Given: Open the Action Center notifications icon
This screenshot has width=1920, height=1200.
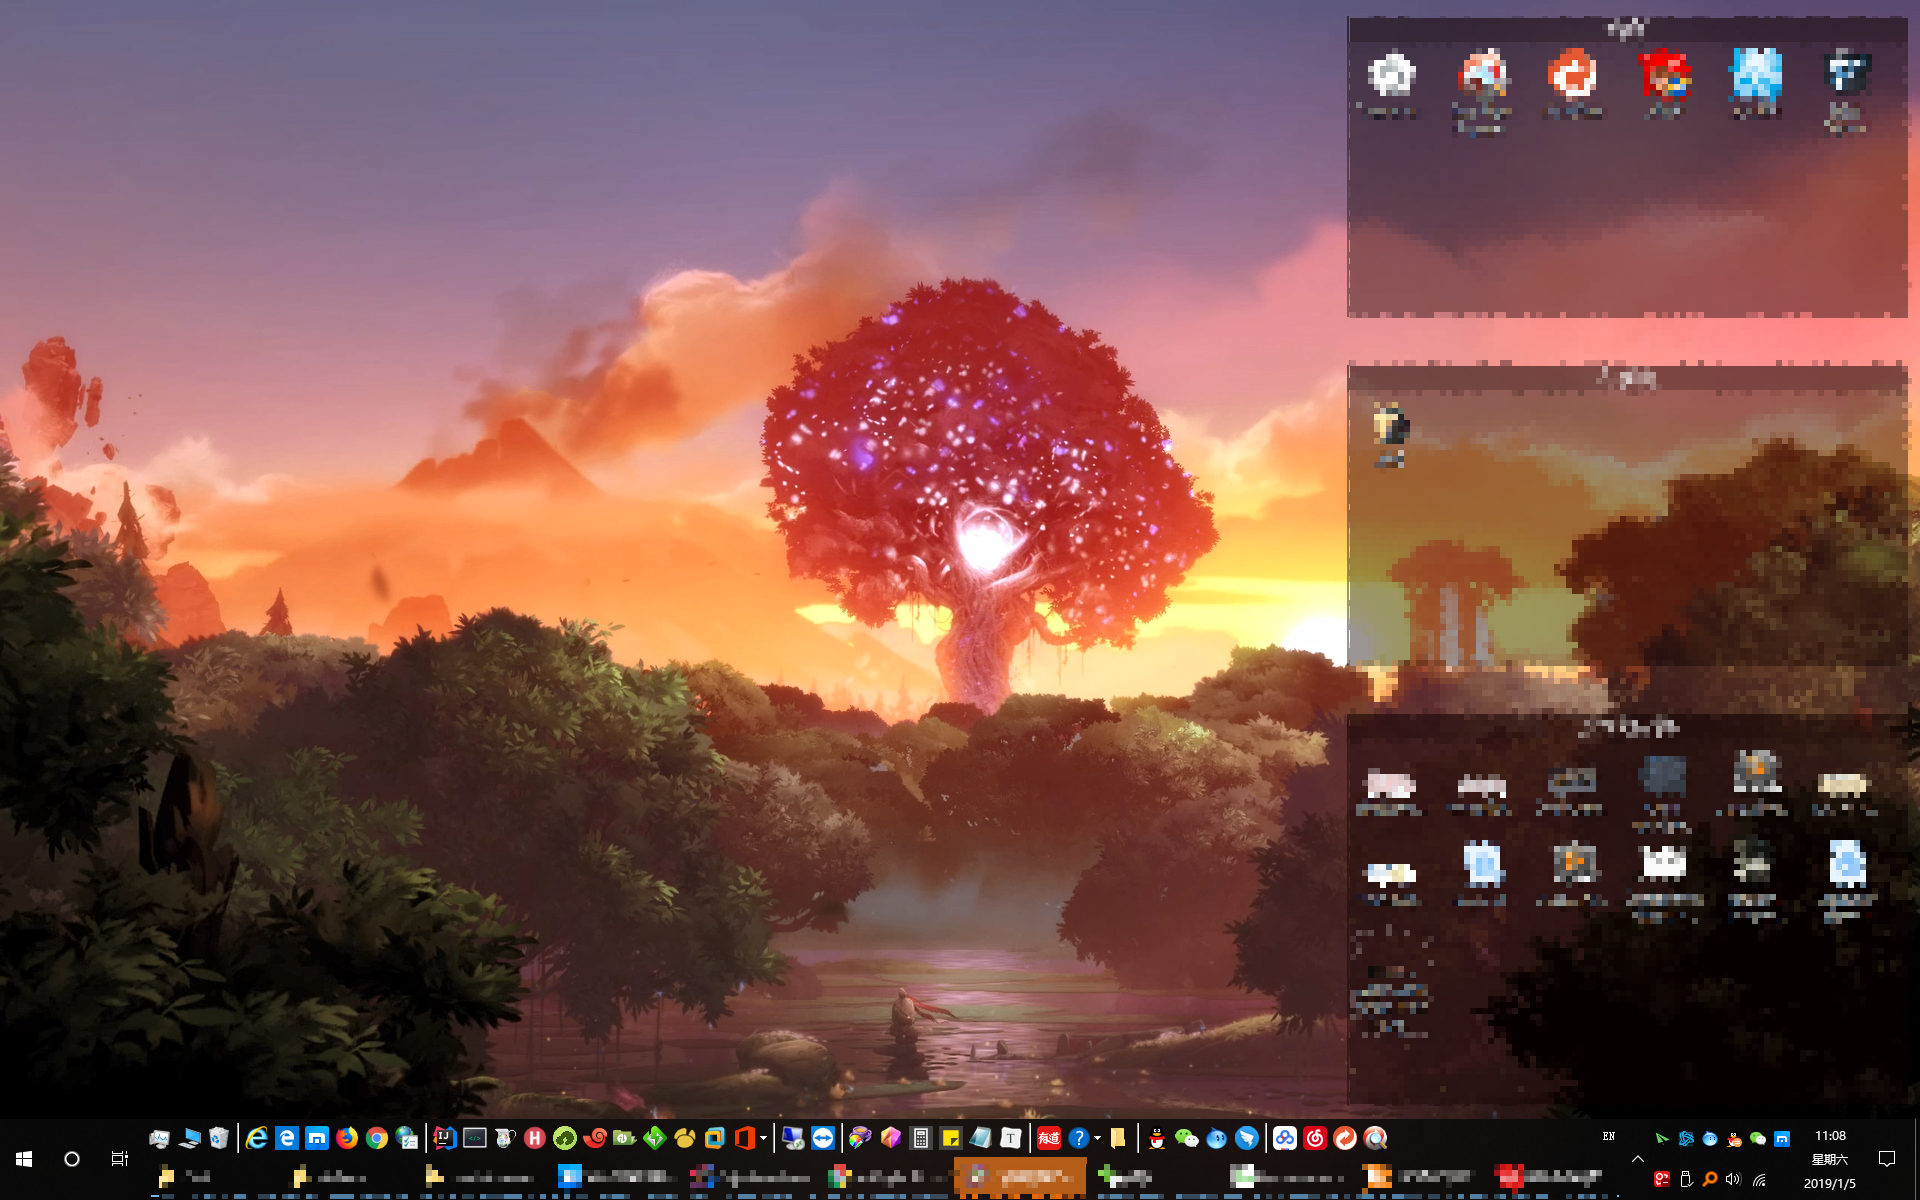Looking at the screenshot, I should tap(1887, 1159).
